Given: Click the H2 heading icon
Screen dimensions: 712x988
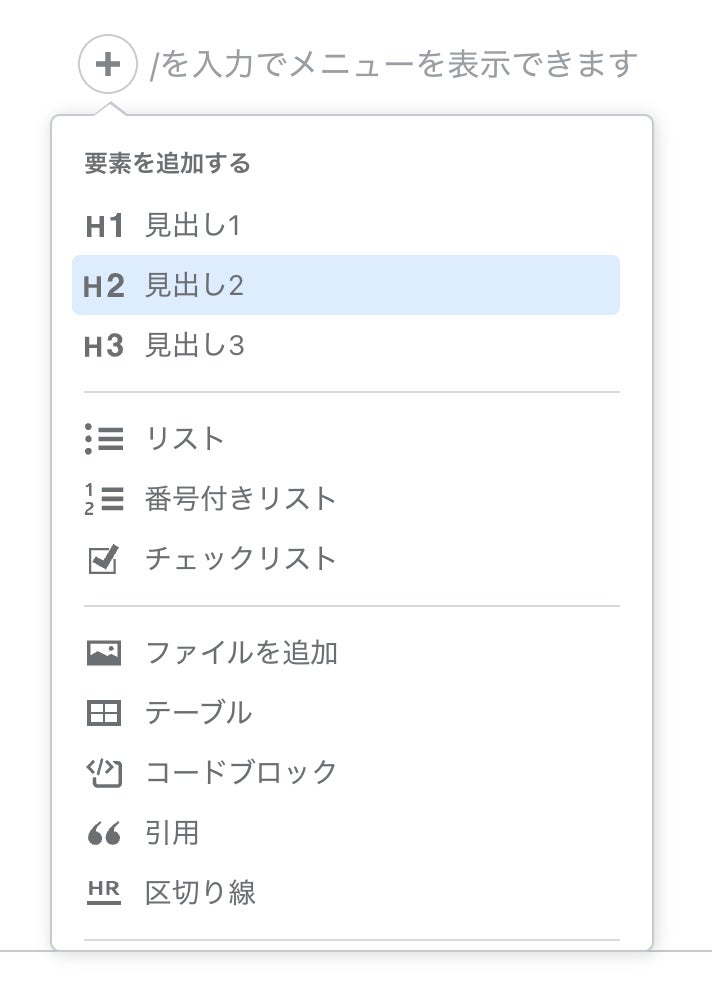Looking at the screenshot, I should [104, 286].
